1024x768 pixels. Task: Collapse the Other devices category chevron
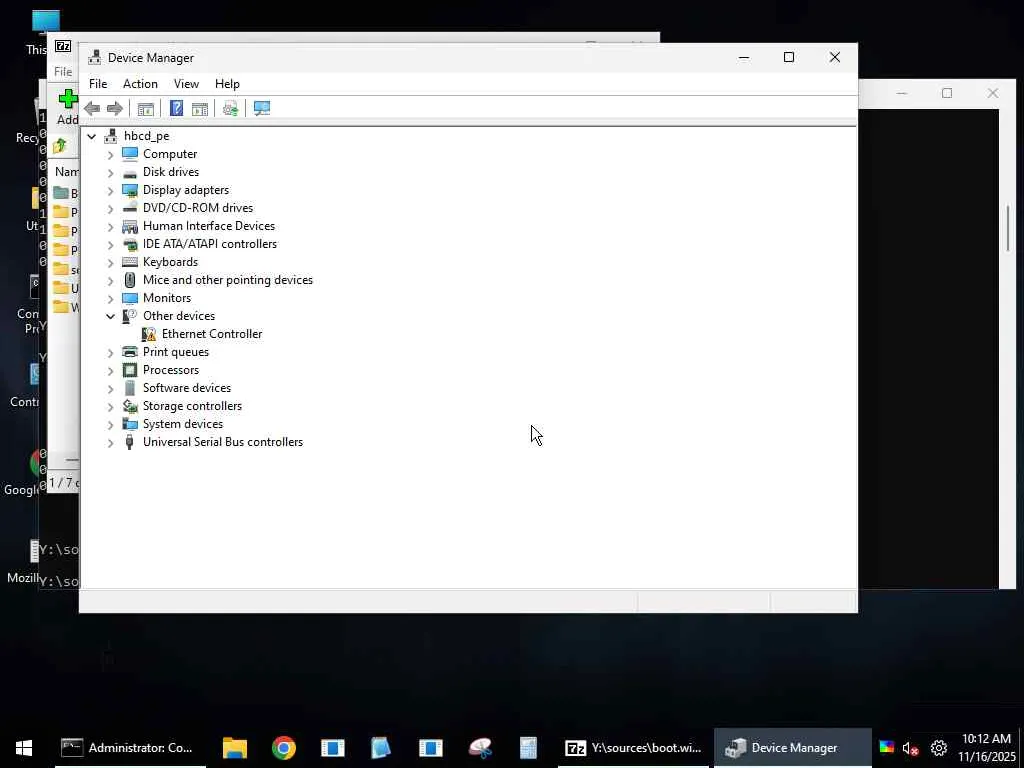(x=110, y=316)
